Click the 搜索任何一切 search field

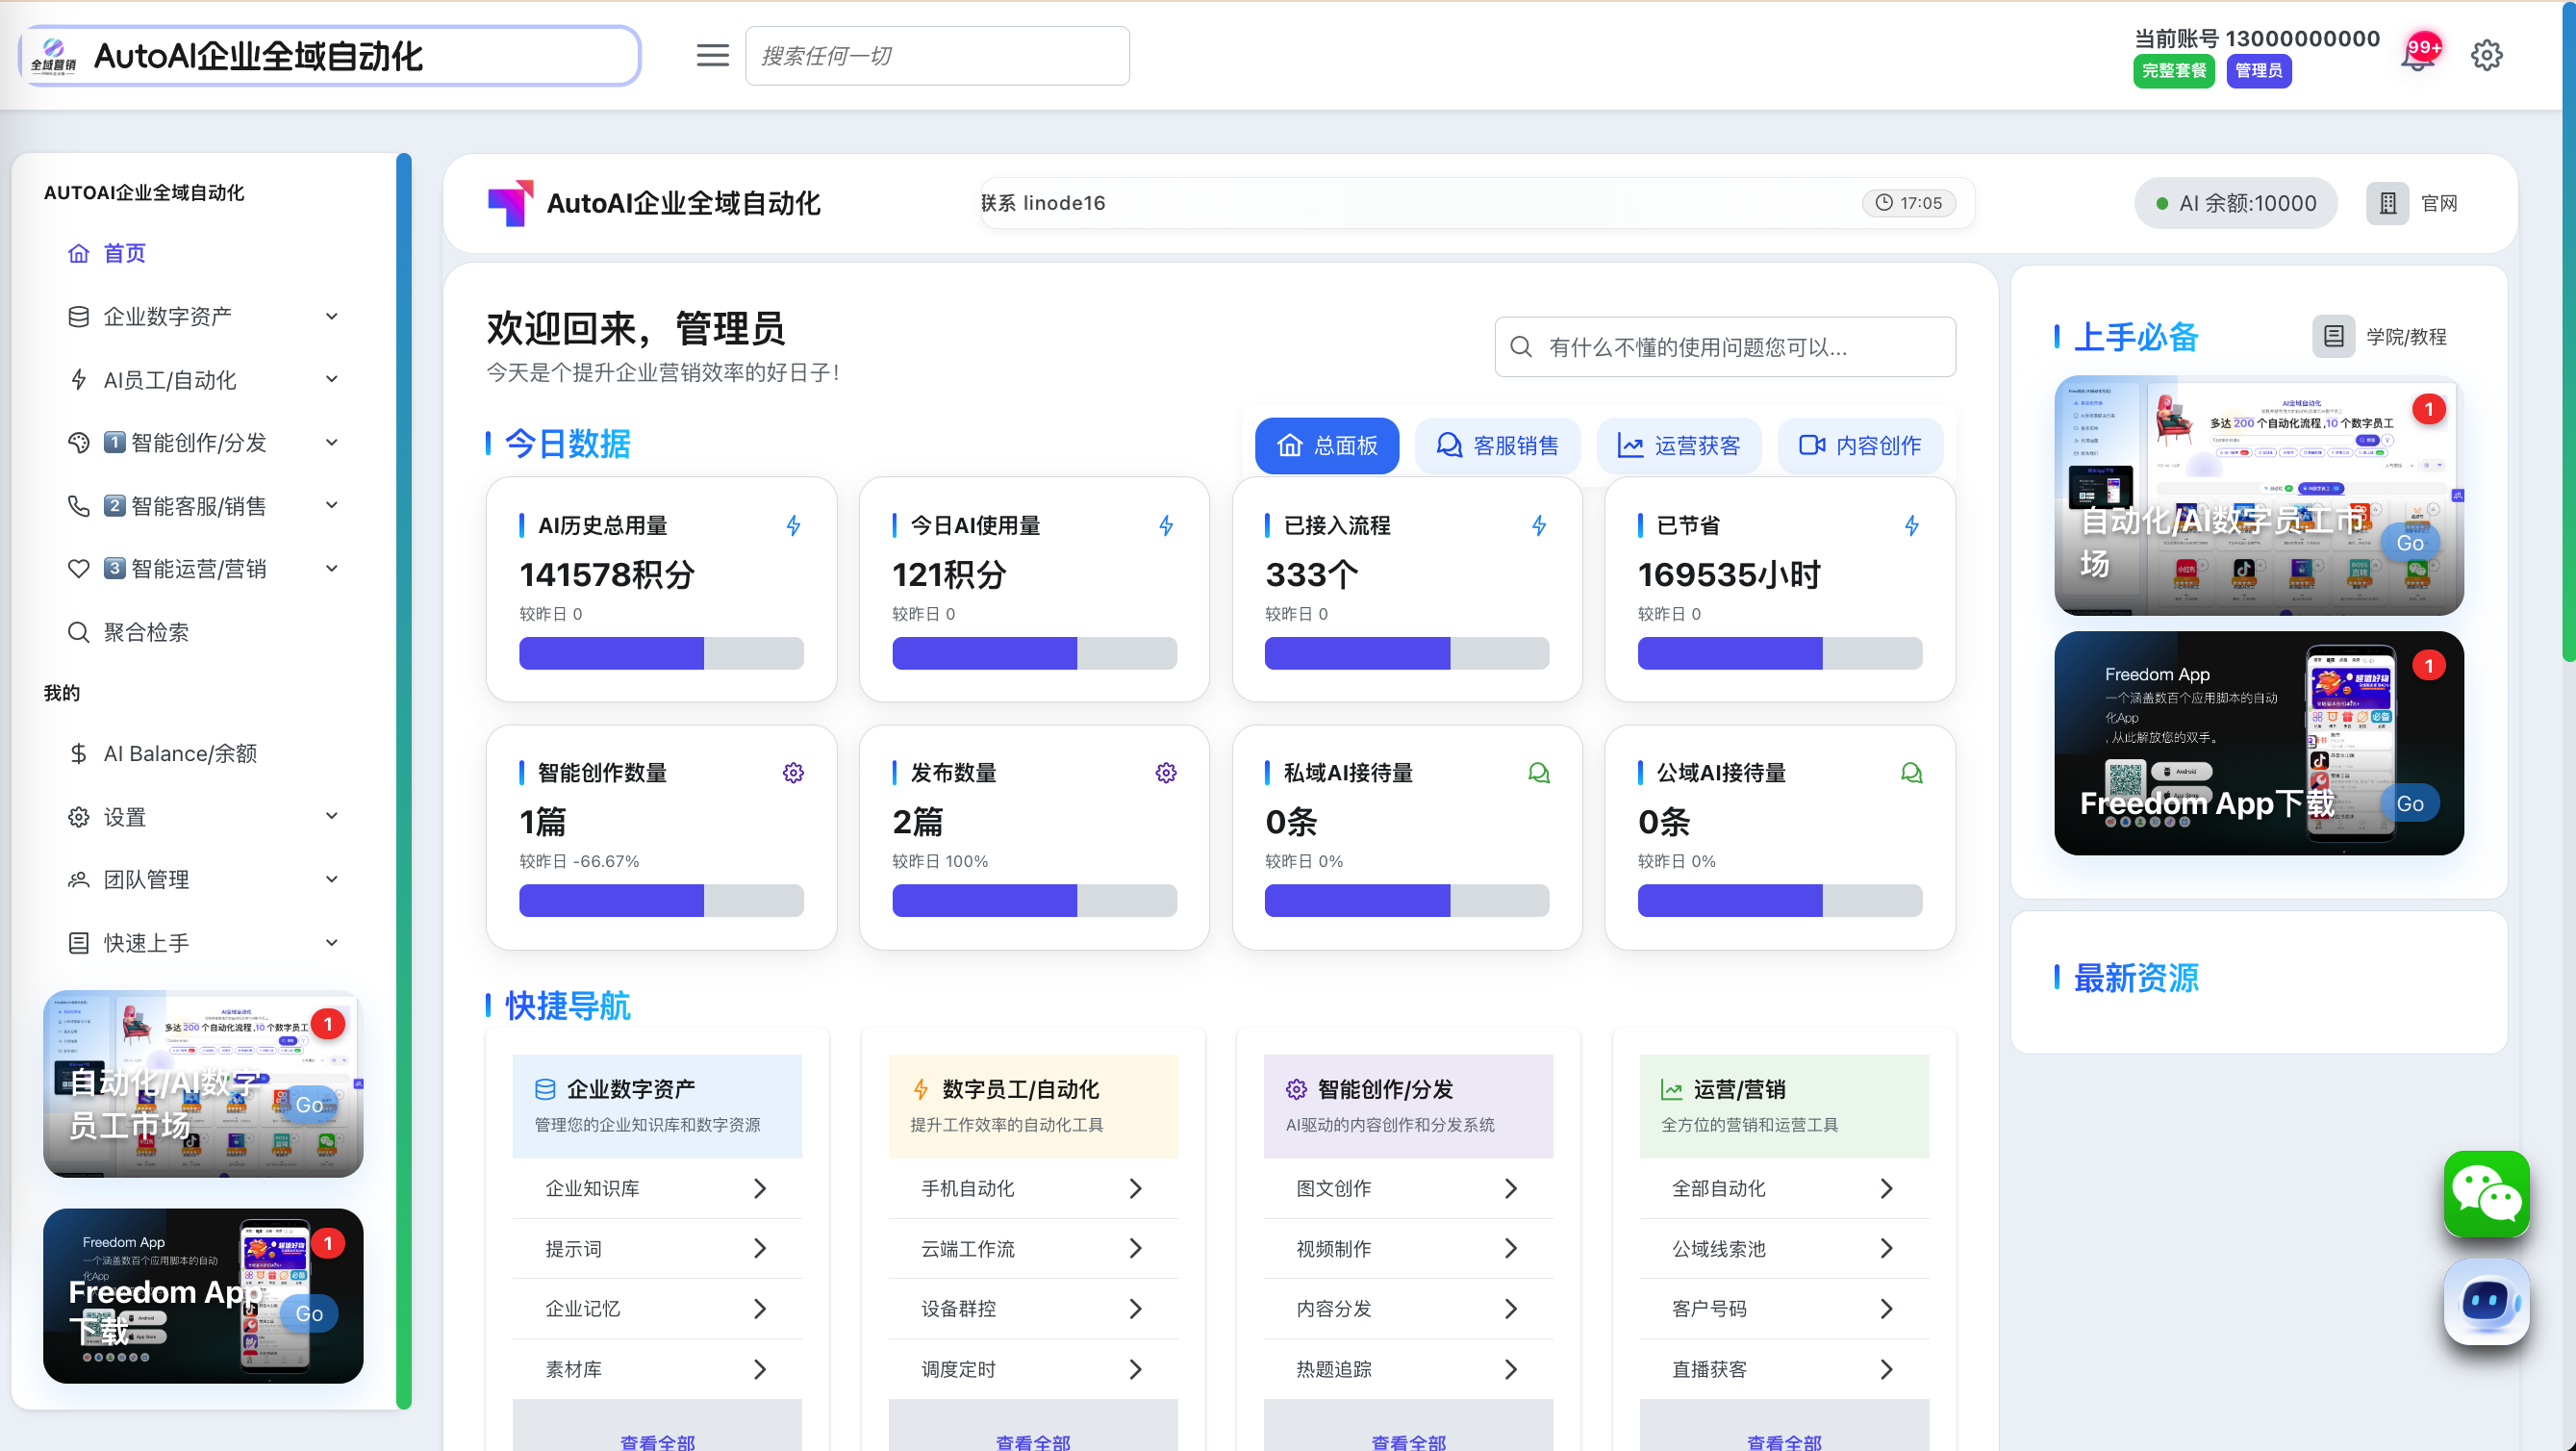tap(937, 56)
